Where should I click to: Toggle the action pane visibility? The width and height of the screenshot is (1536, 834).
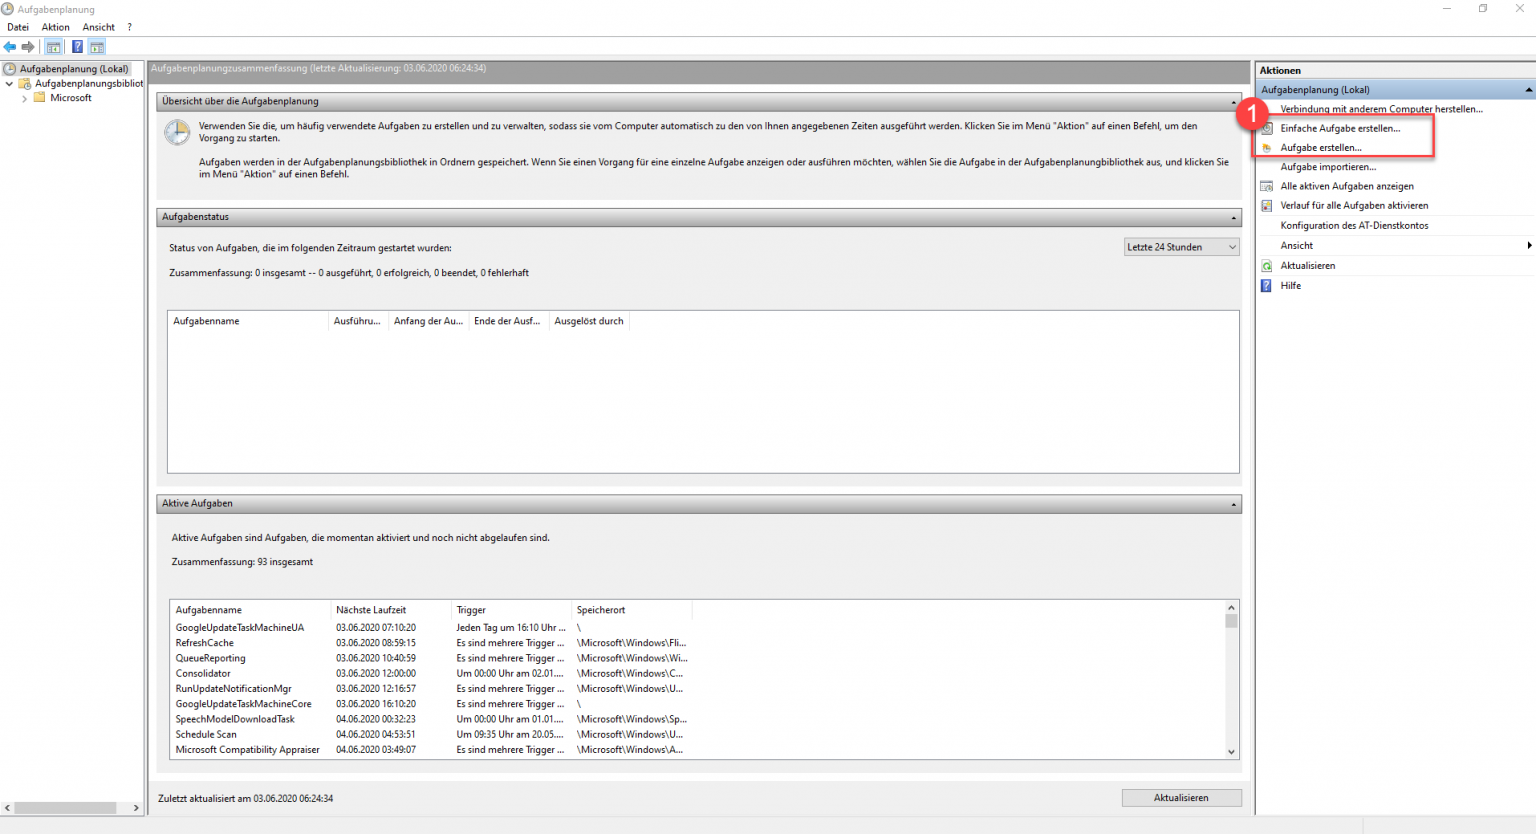[96, 46]
